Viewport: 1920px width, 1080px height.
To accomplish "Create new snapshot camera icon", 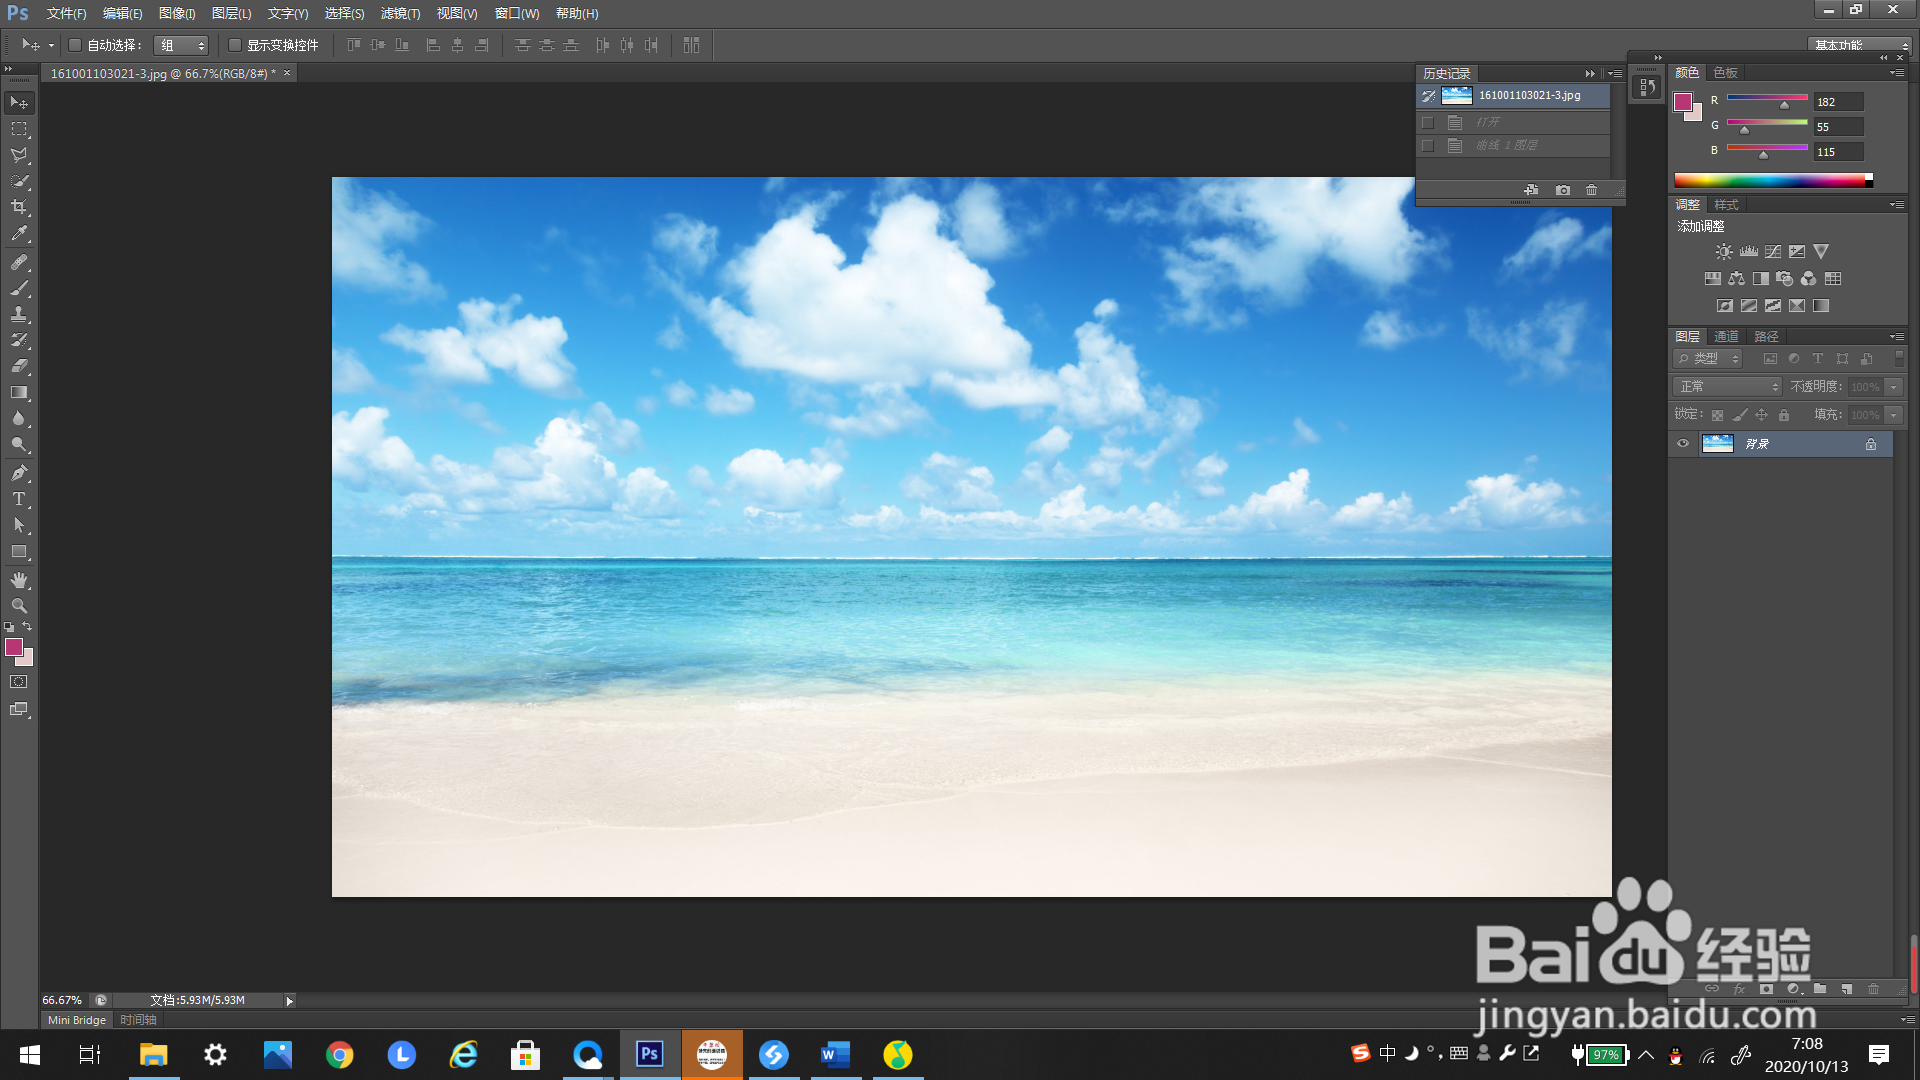I will (x=1563, y=190).
